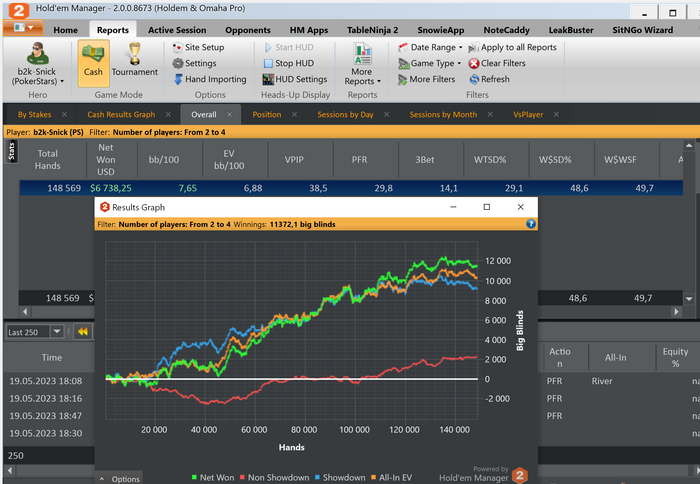Viewport: 700px width, 484px height.
Task: Close the Overall report tab
Action: tap(229, 115)
